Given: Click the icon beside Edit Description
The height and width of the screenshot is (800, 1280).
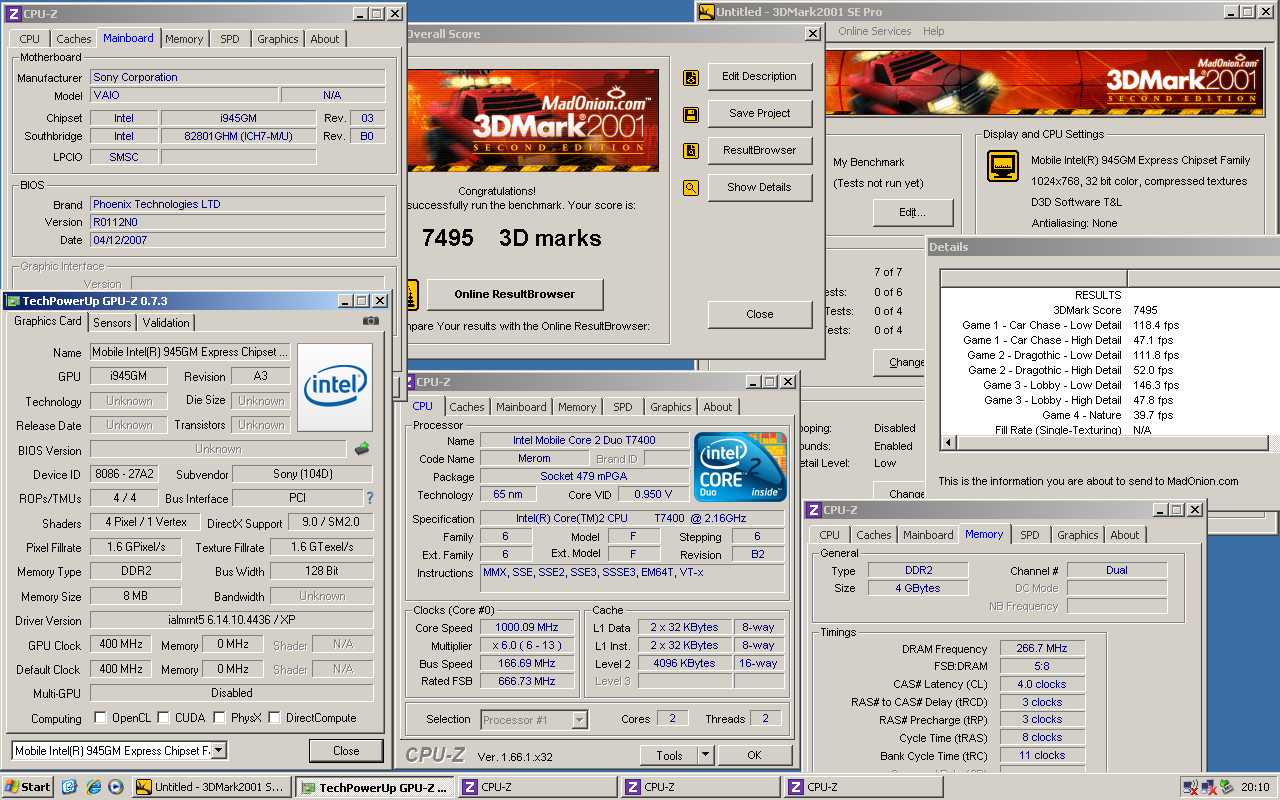Looking at the screenshot, I should point(691,78).
